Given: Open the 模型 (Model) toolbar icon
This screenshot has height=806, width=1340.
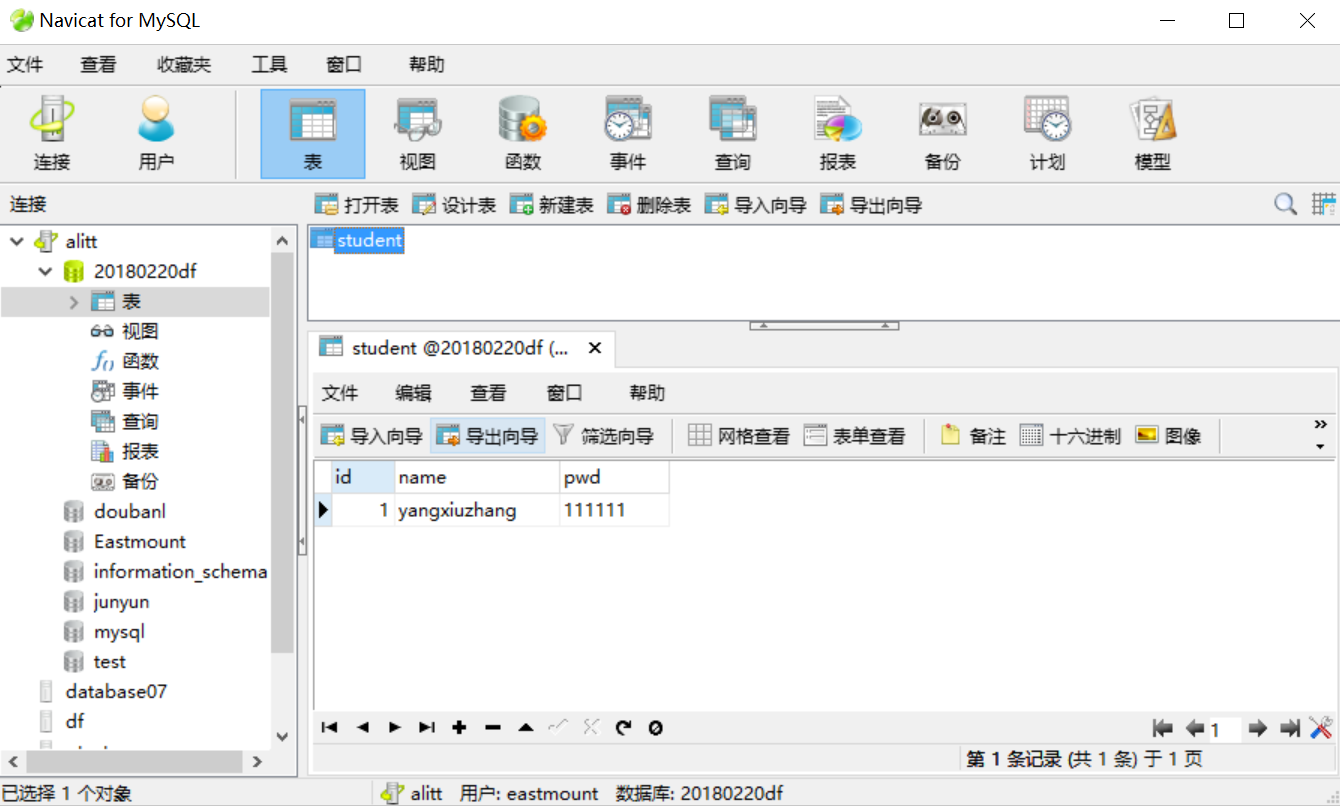Looking at the screenshot, I should point(1152,133).
